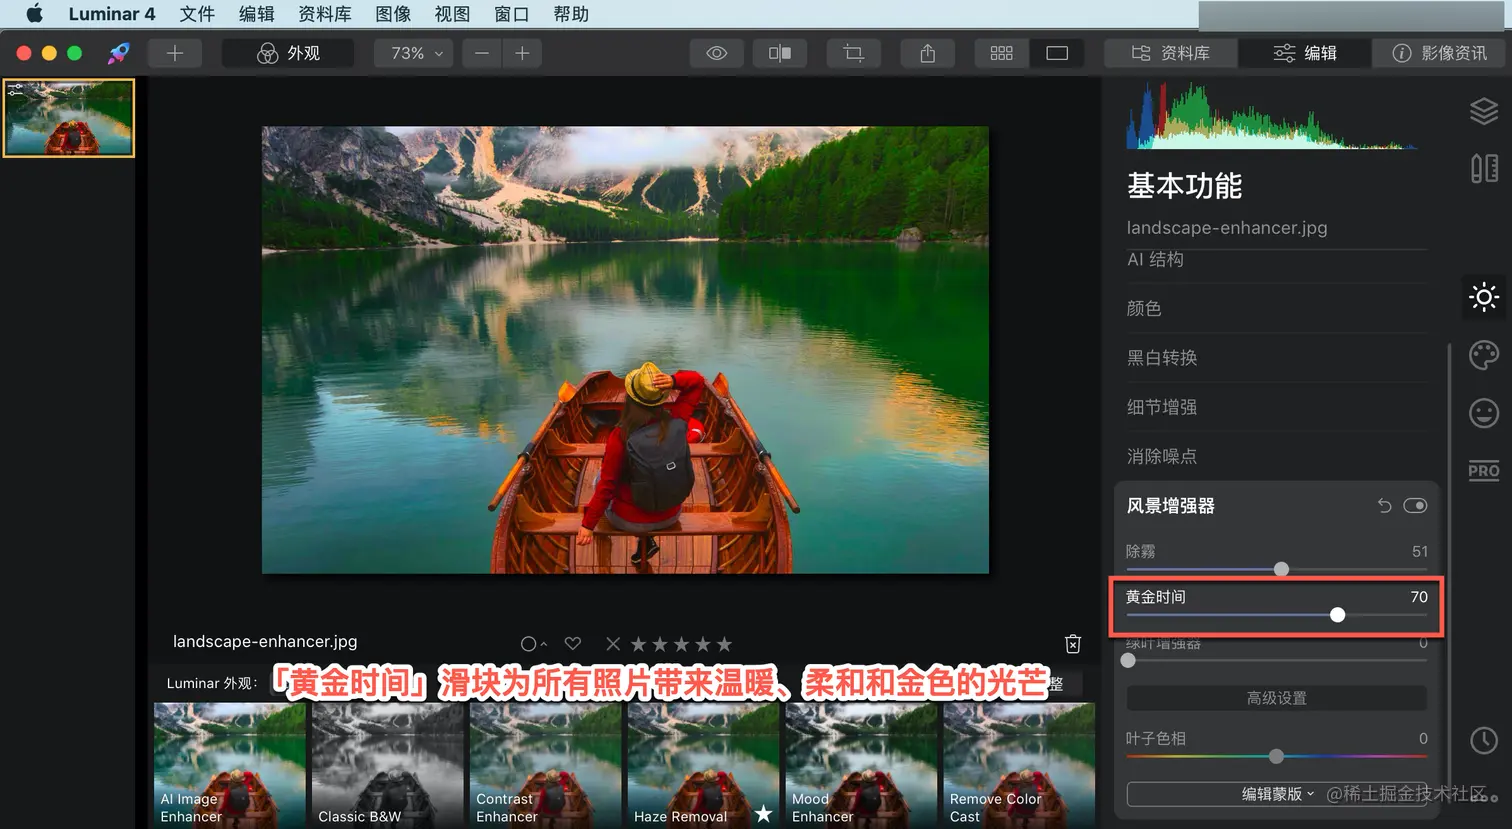Select the filmstrip thumbnail of landscape-enhancer
1512x829 pixels.
[x=69, y=118]
